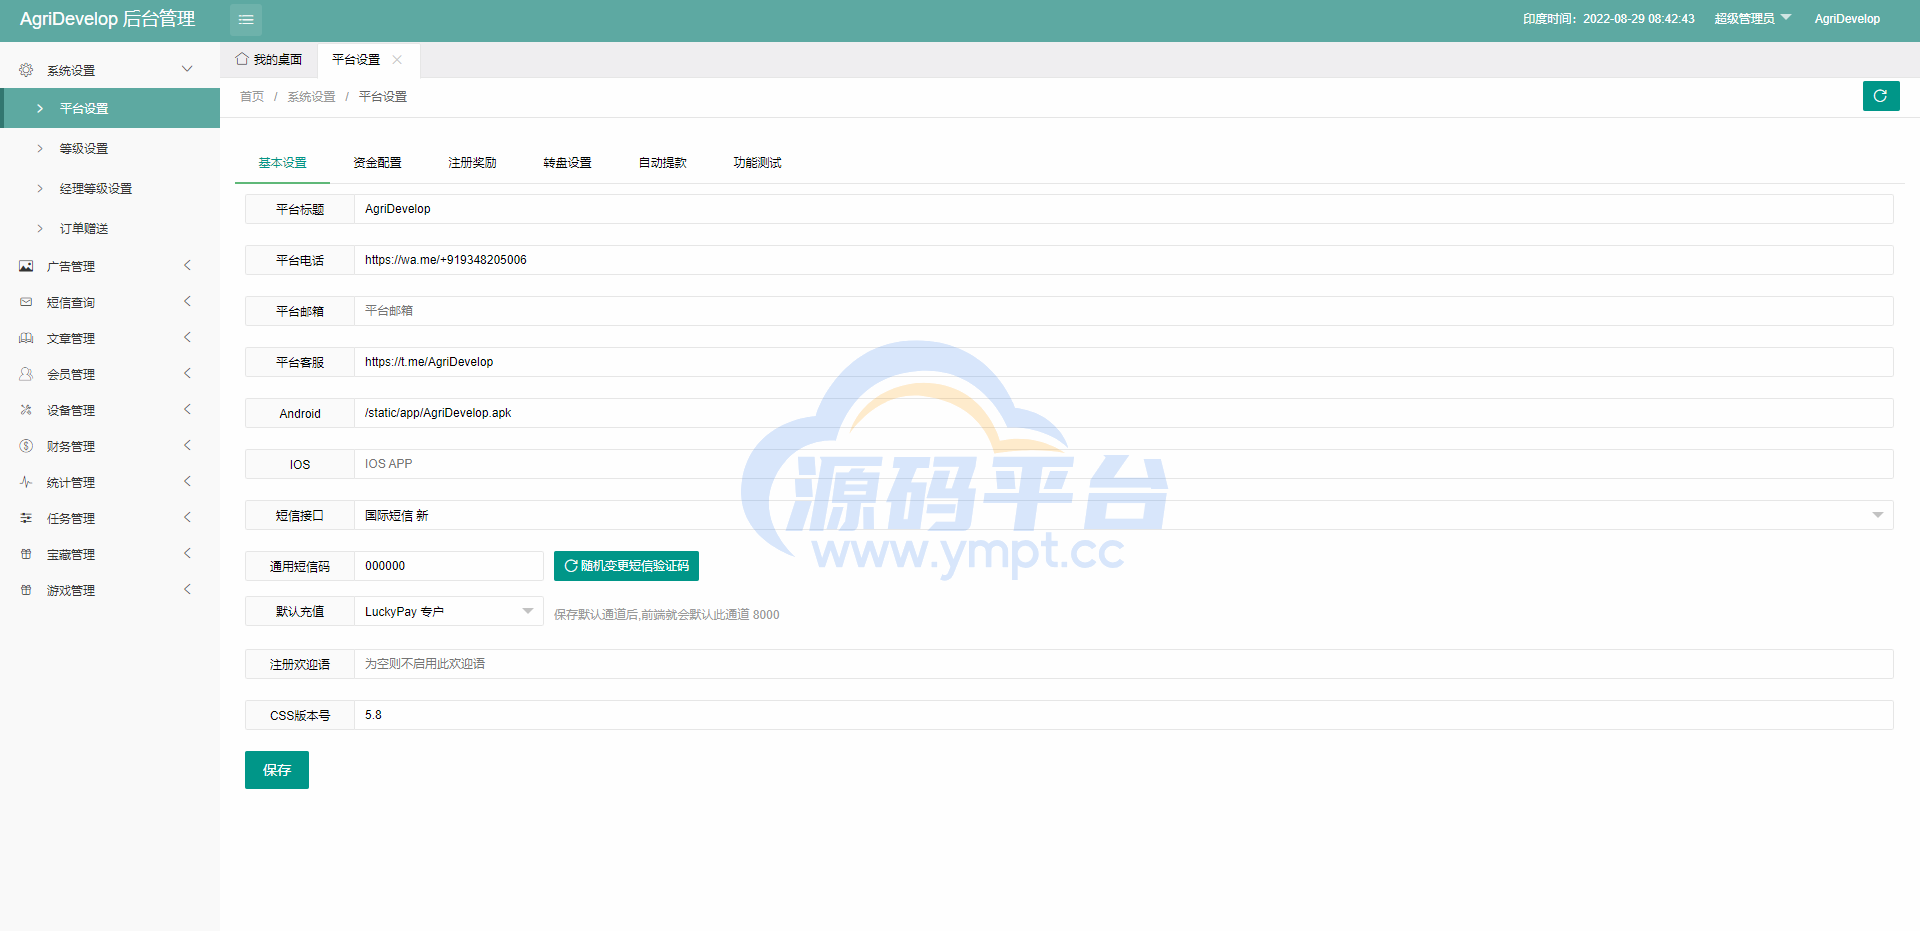Click the gift icon beside 宝藏管理
This screenshot has height=931, width=1920.
(26, 554)
